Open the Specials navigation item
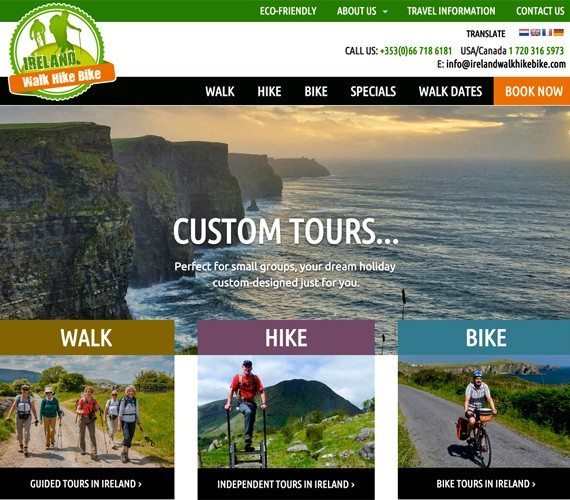 pos(373,91)
